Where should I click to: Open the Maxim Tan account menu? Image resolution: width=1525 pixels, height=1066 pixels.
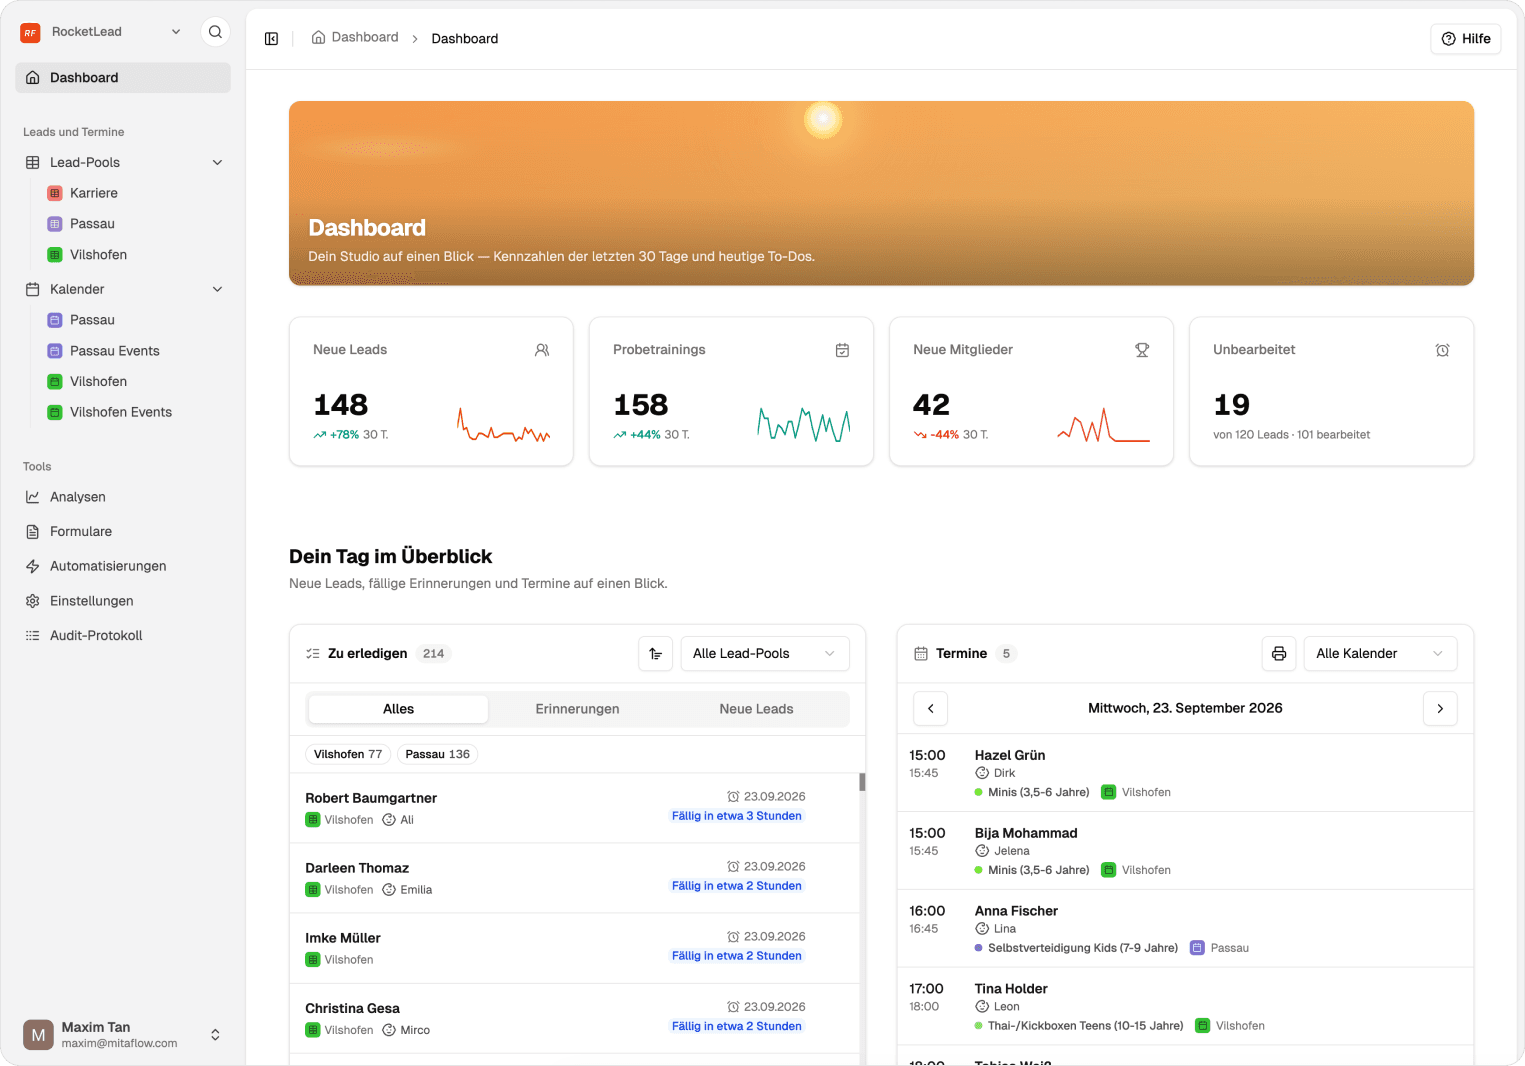coord(122,1035)
